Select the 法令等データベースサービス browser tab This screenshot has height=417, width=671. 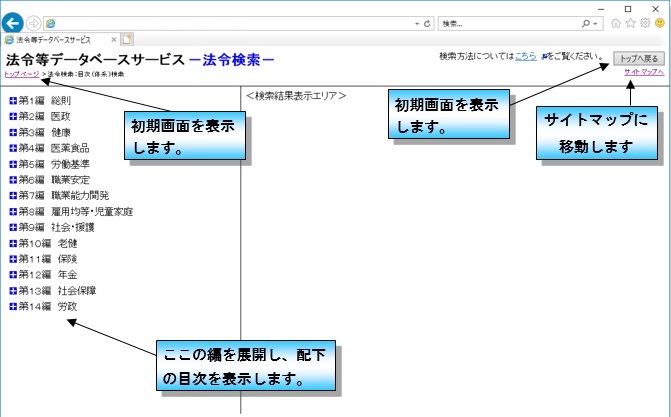pos(60,40)
